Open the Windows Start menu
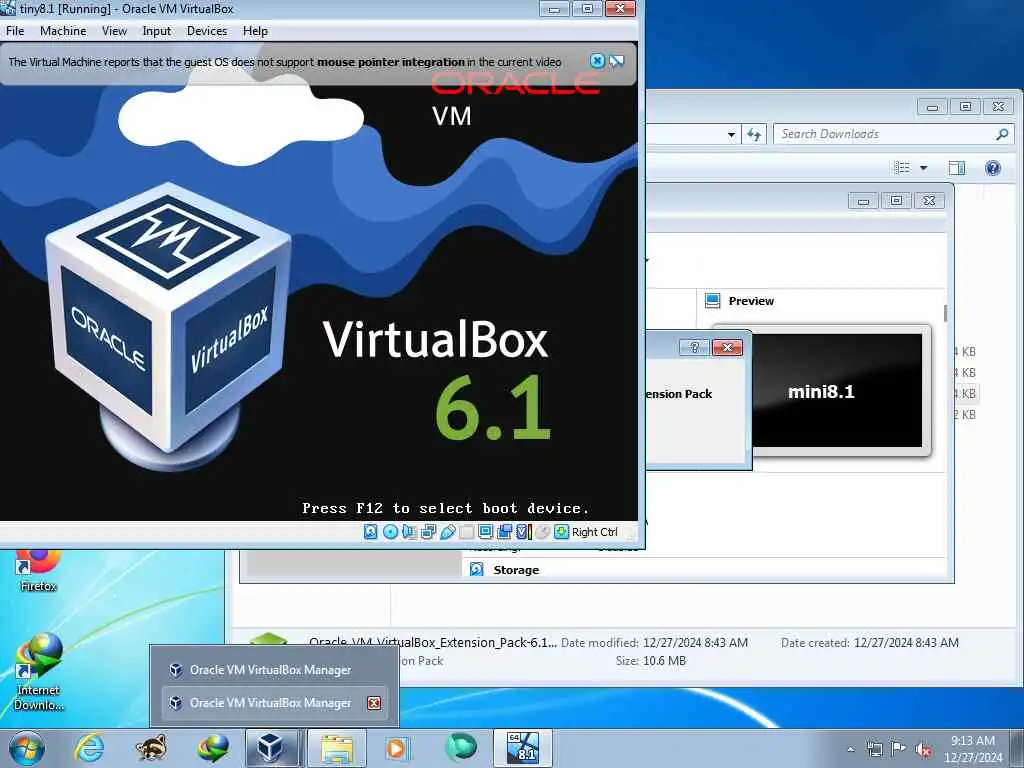This screenshot has height=768, width=1024. click(26, 748)
